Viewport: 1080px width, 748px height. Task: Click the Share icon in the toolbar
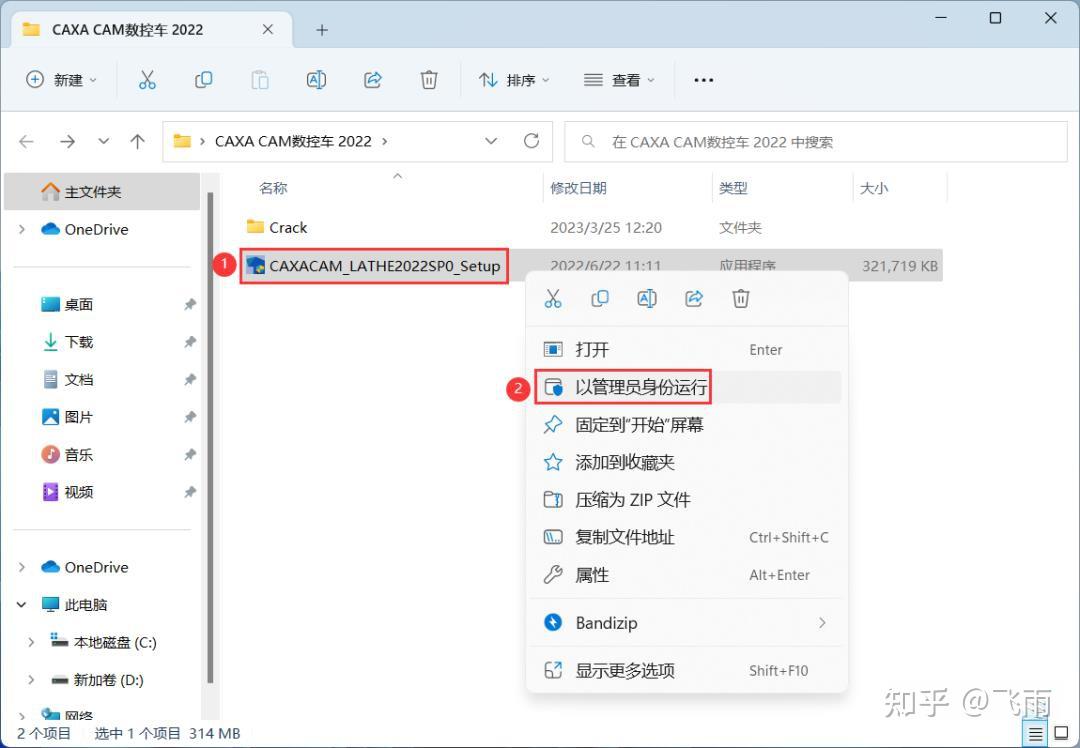coord(371,79)
